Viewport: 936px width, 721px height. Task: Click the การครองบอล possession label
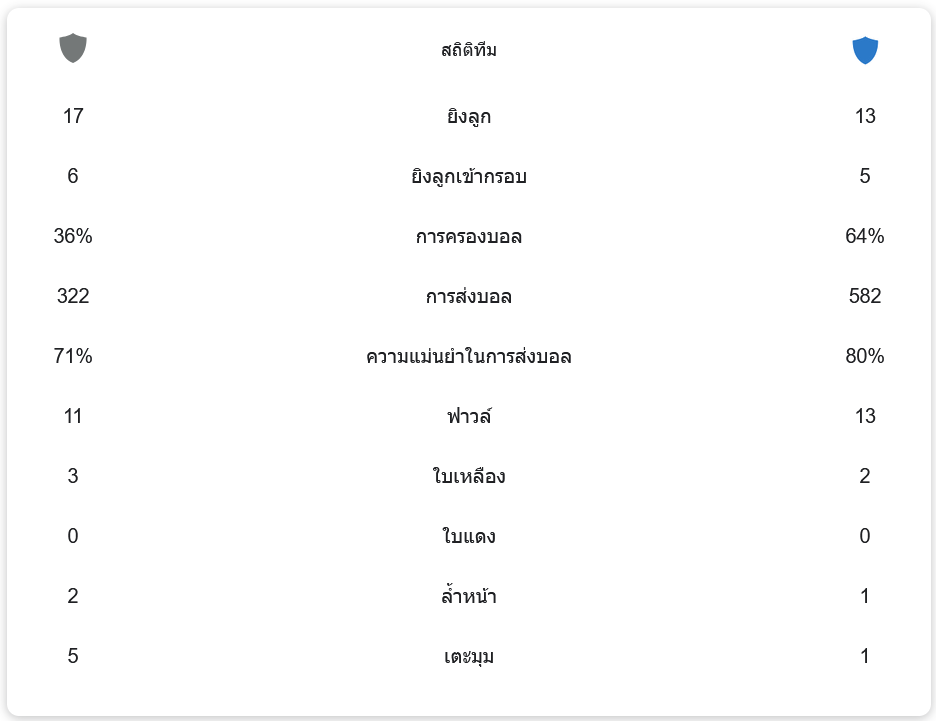(468, 237)
